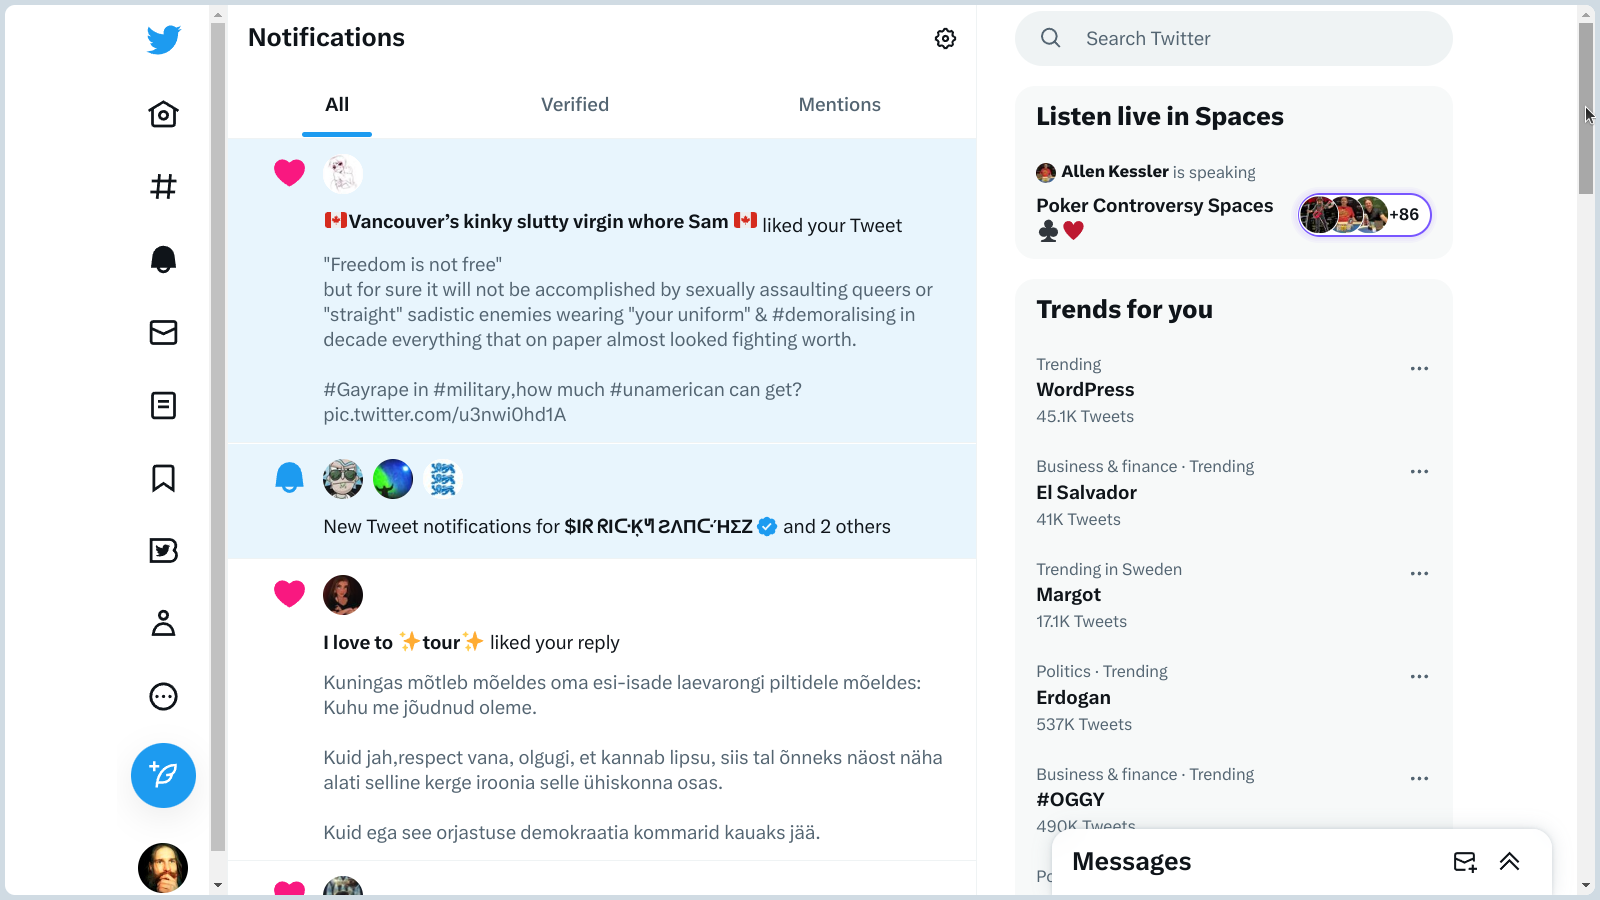Open Lists icon in sidebar
The height and width of the screenshot is (900, 1600).
click(163, 405)
